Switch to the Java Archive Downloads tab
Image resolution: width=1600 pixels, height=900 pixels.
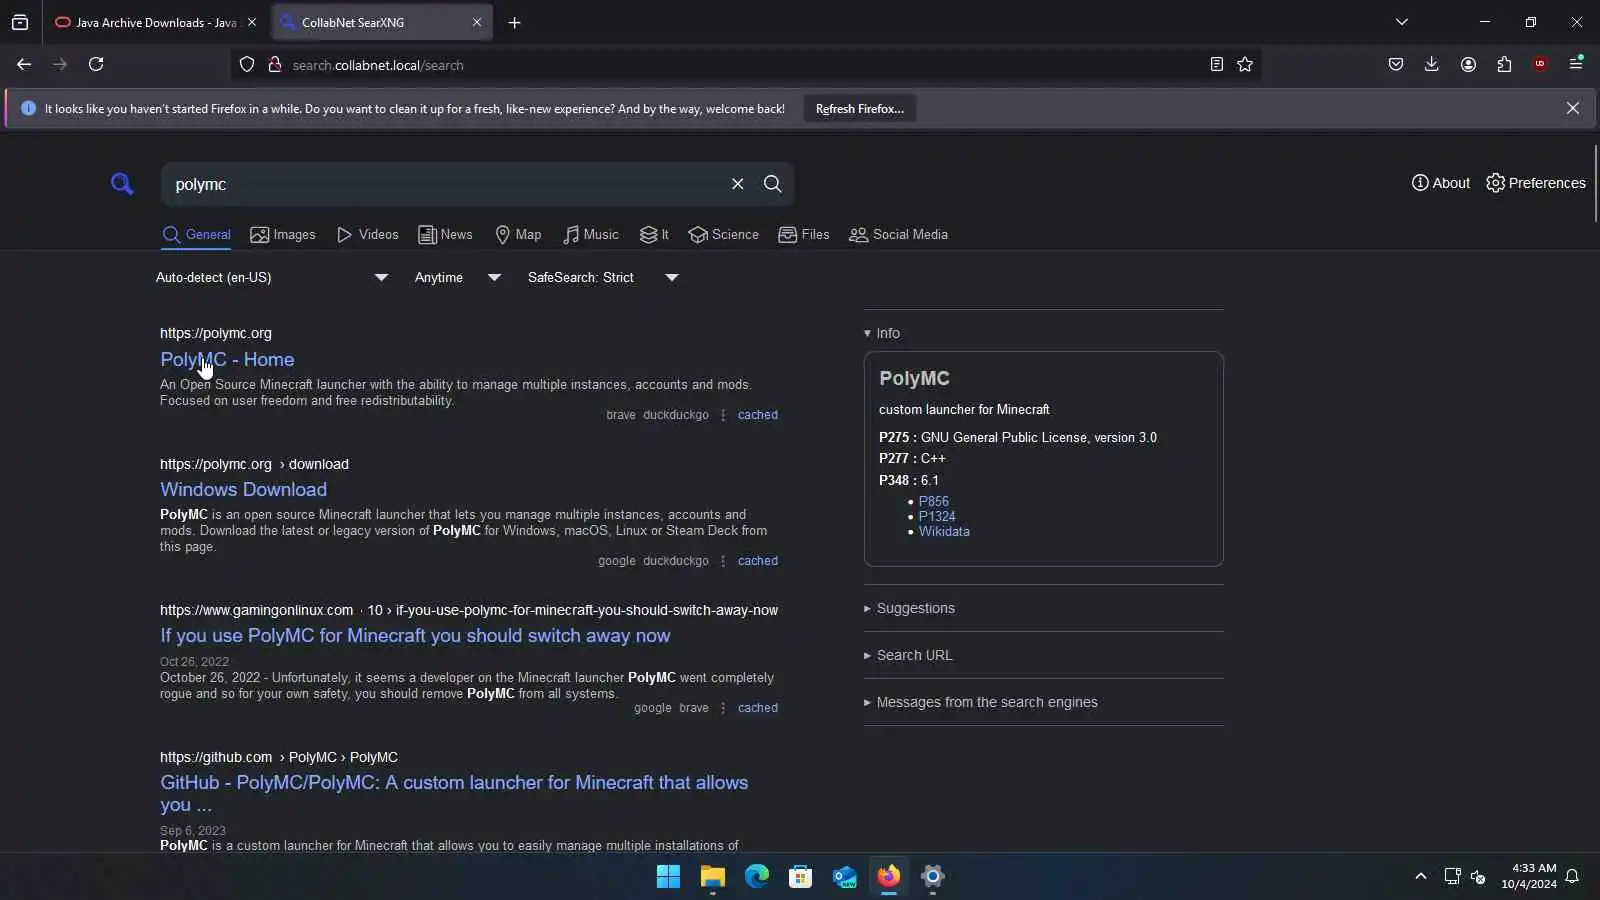pos(155,22)
